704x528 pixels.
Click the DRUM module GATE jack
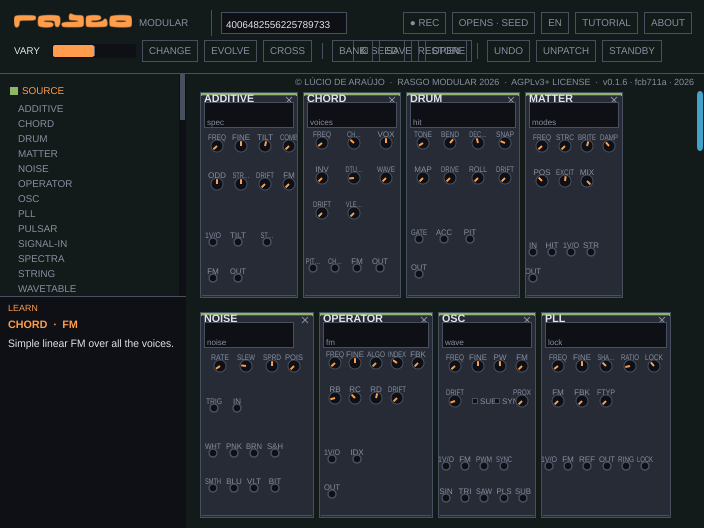coord(419,239)
